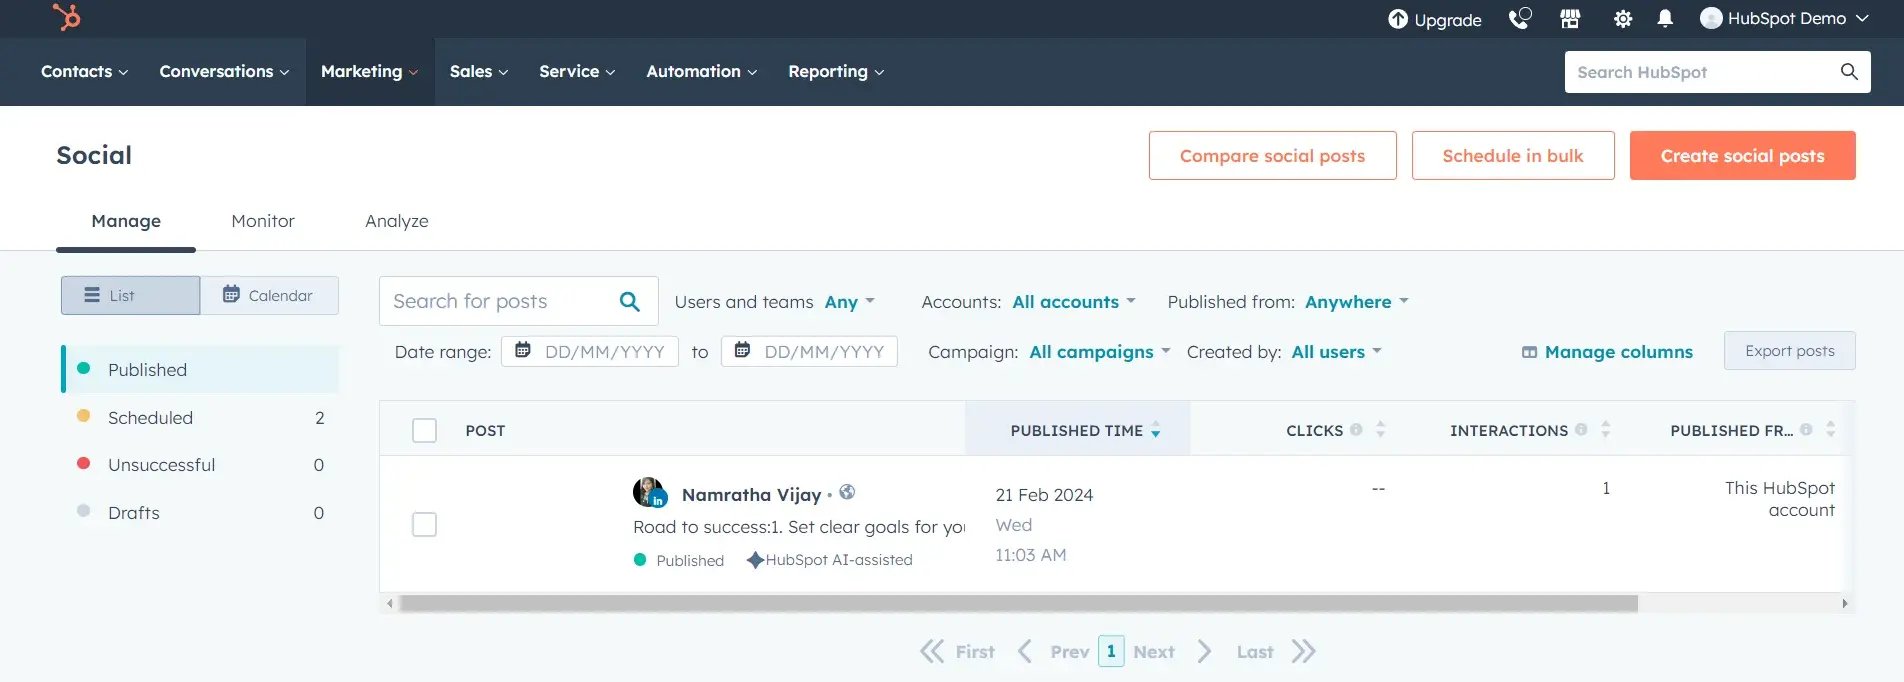The image size is (1904, 682).
Task: Click Compare social posts button
Action: pyautogui.click(x=1272, y=155)
